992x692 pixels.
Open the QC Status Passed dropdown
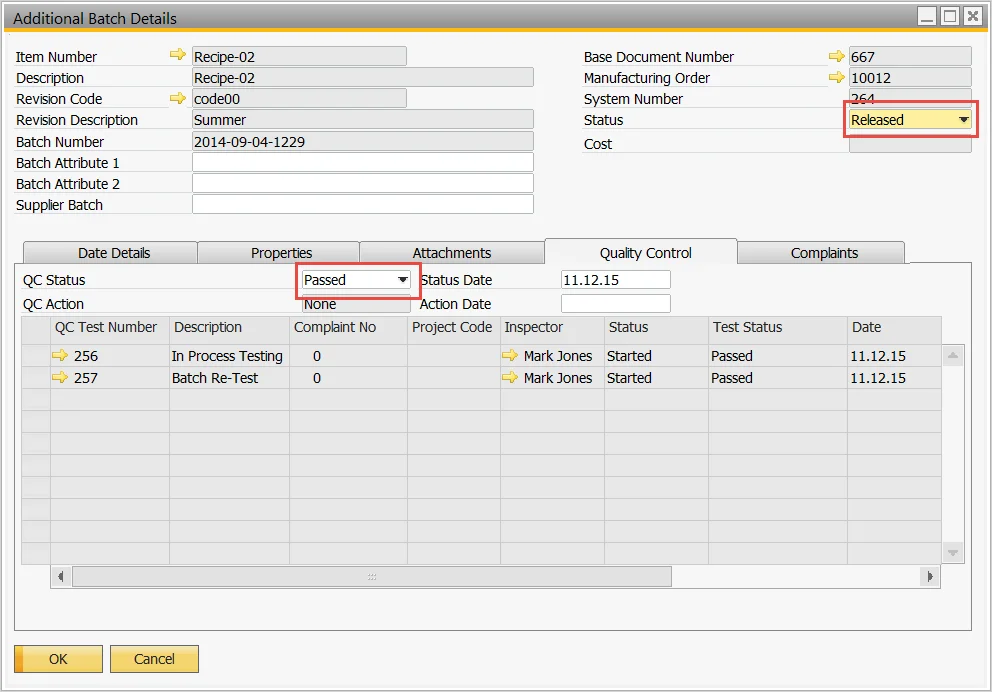coord(402,280)
